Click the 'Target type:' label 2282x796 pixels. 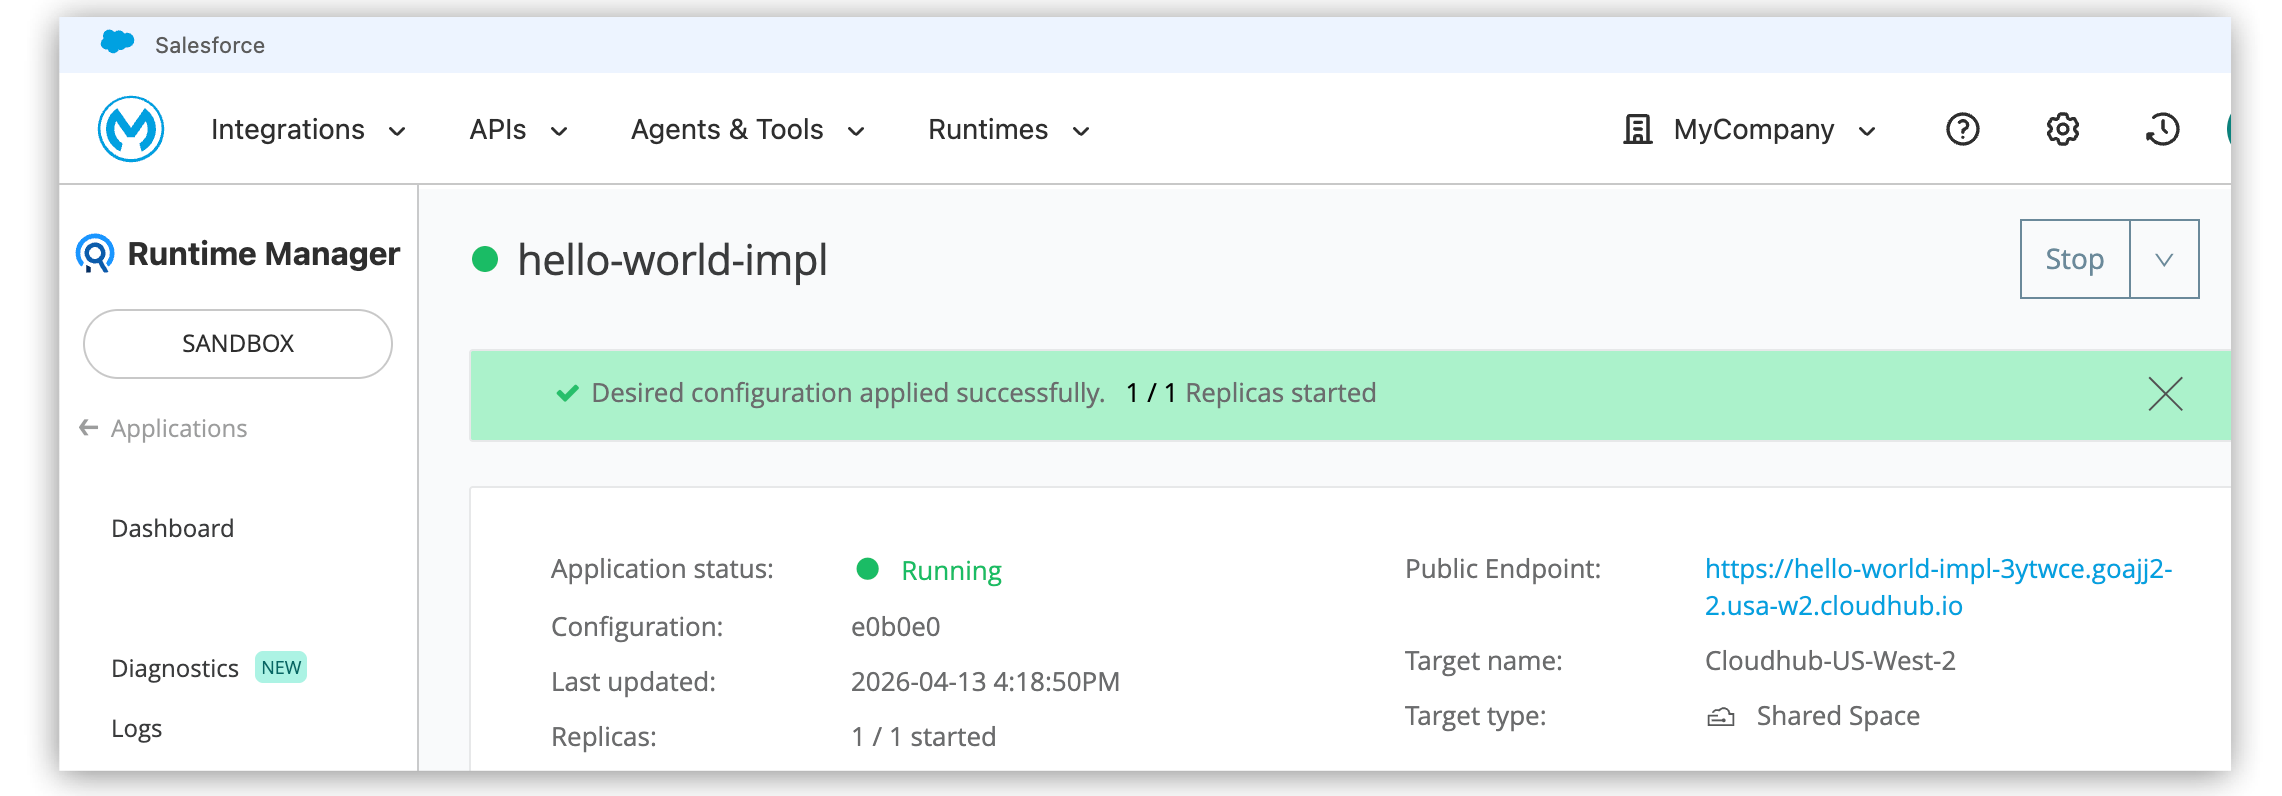tap(1475, 716)
